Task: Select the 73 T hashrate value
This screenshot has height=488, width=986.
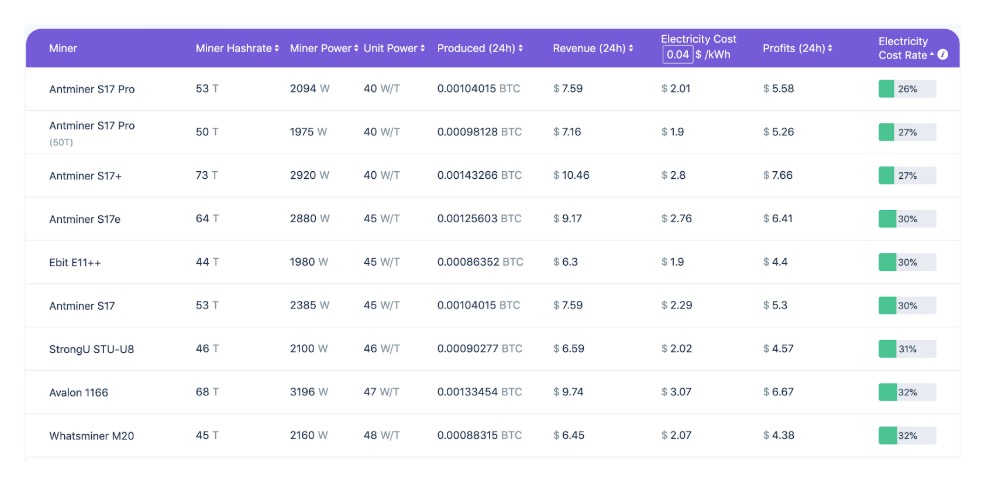Action: pyautogui.click(x=207, y=175)
